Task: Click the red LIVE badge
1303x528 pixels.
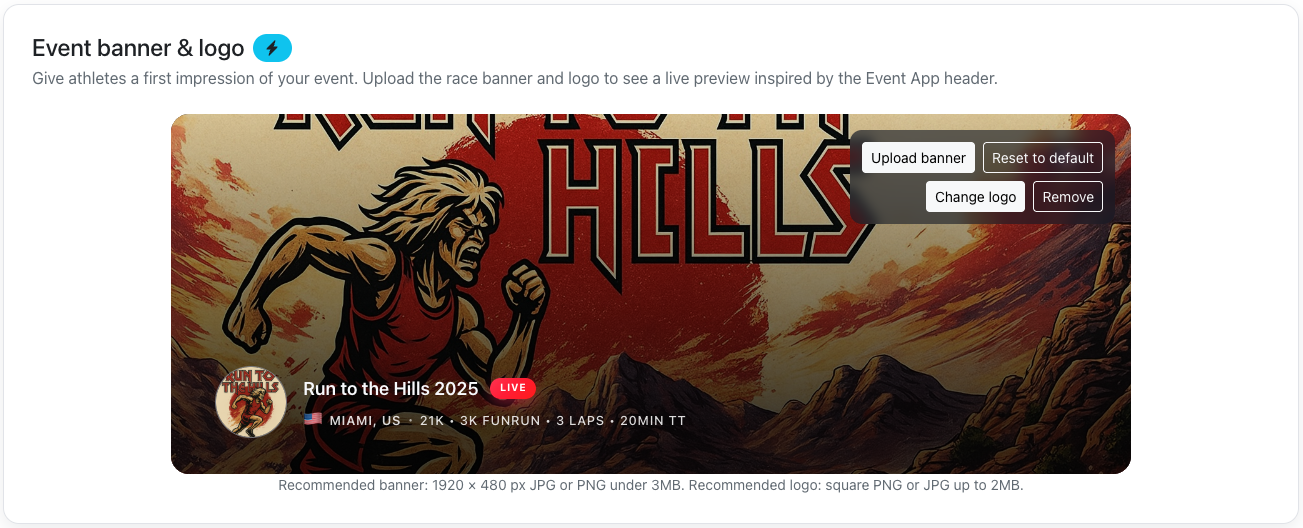Action: pos(513,388)
